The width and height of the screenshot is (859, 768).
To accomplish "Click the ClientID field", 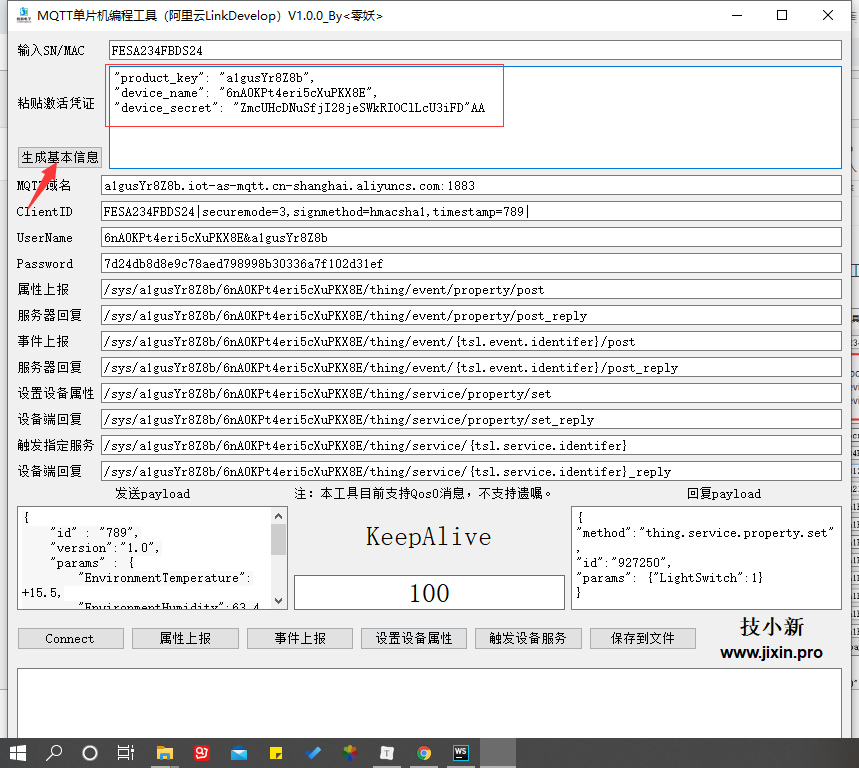I will 471,211.
